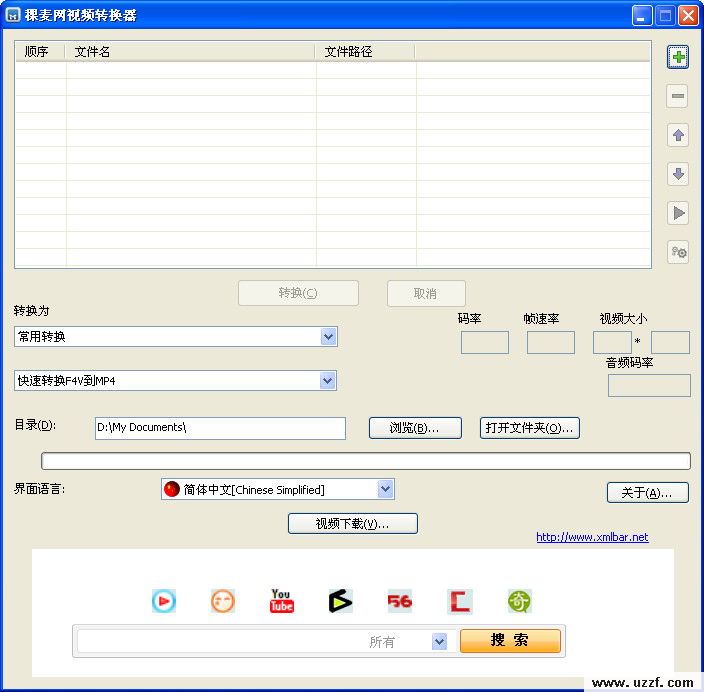Click 打开文件夹(O)... to open the output folder
The image size is (704, 692).
tap(530, 428)
